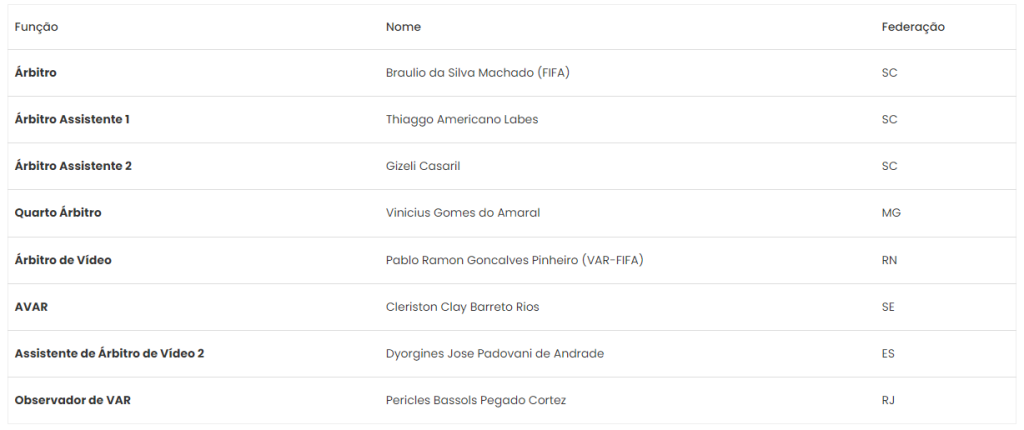Click the Observador de VAR label

(x=72, y=400)
